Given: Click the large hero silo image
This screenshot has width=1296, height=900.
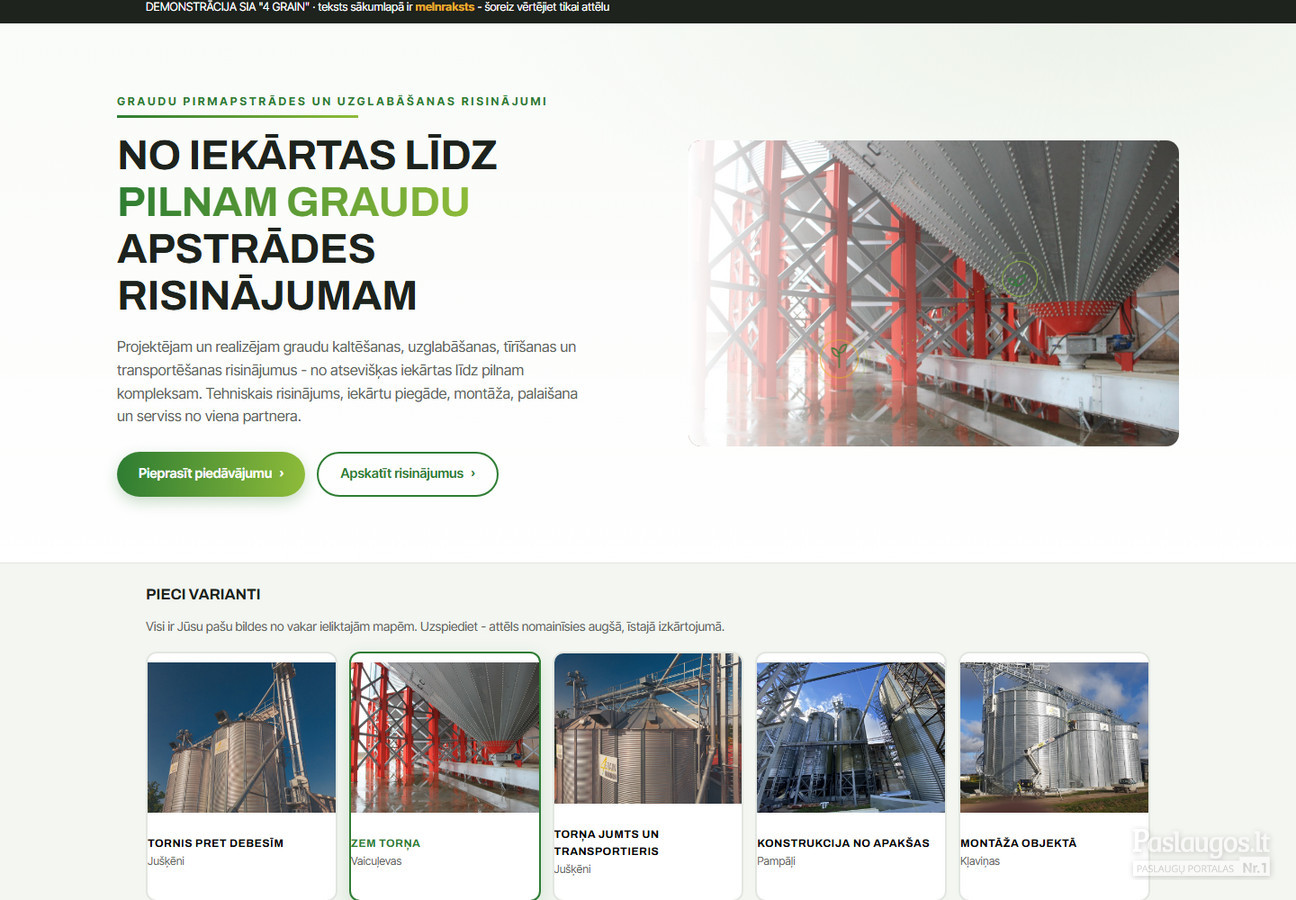Looking at the screenshot, I should pos(933,293).
